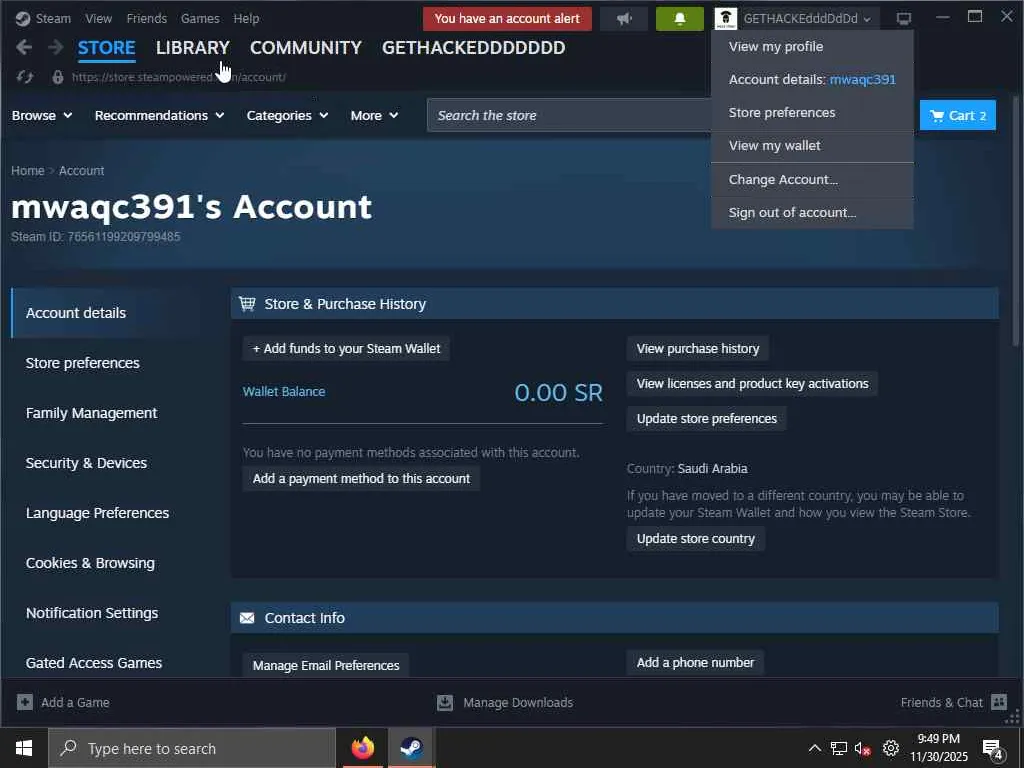This screenshot has height=768, width=1024.
Task: Click the Contact Info envelope icon
Action: point(247,618)
